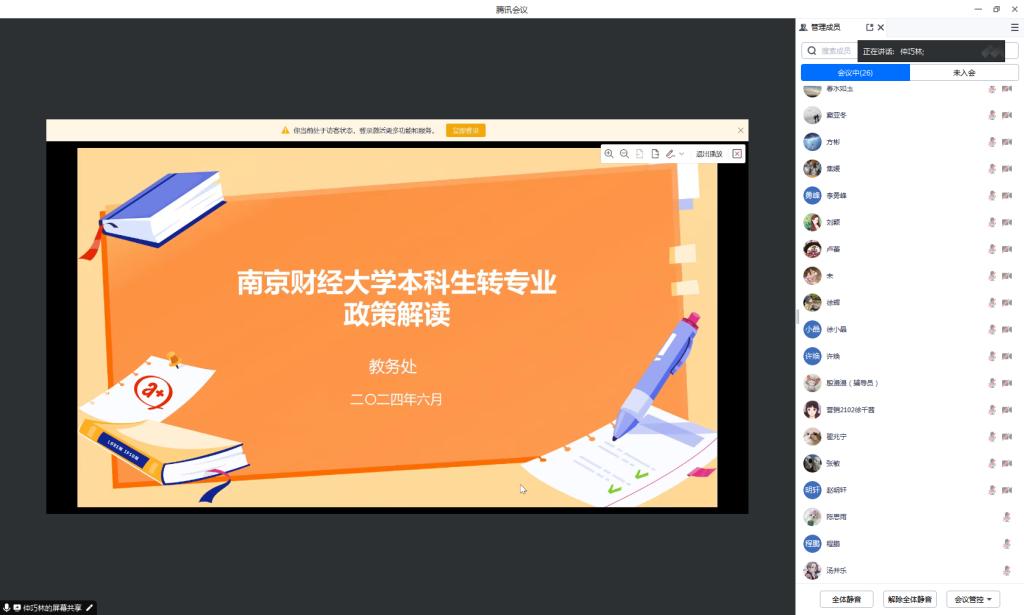Toggle microphone for member 方彬

[x=992, y=142]
